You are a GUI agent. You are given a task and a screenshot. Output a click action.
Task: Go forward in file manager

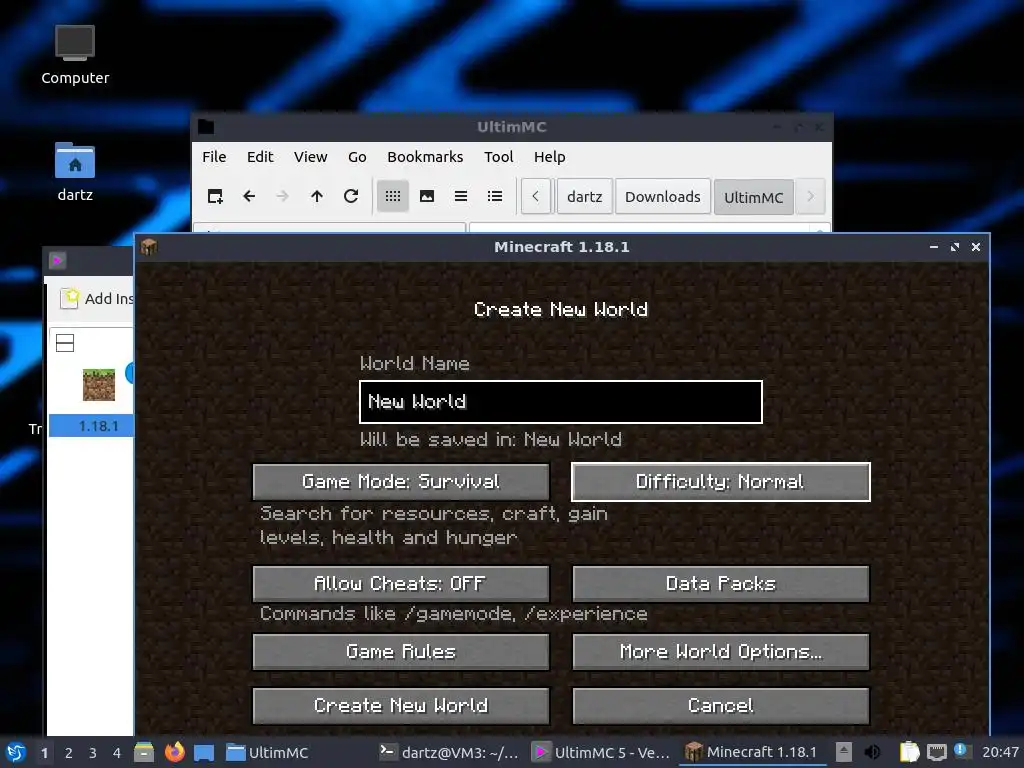(x=282, y=196)
